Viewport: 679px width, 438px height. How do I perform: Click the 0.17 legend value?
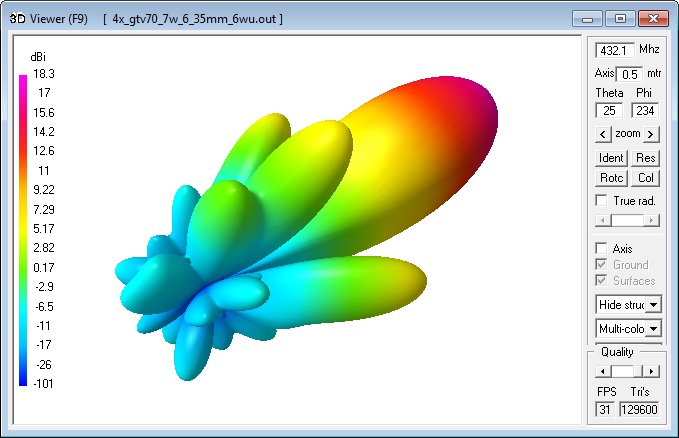point(44,267)
